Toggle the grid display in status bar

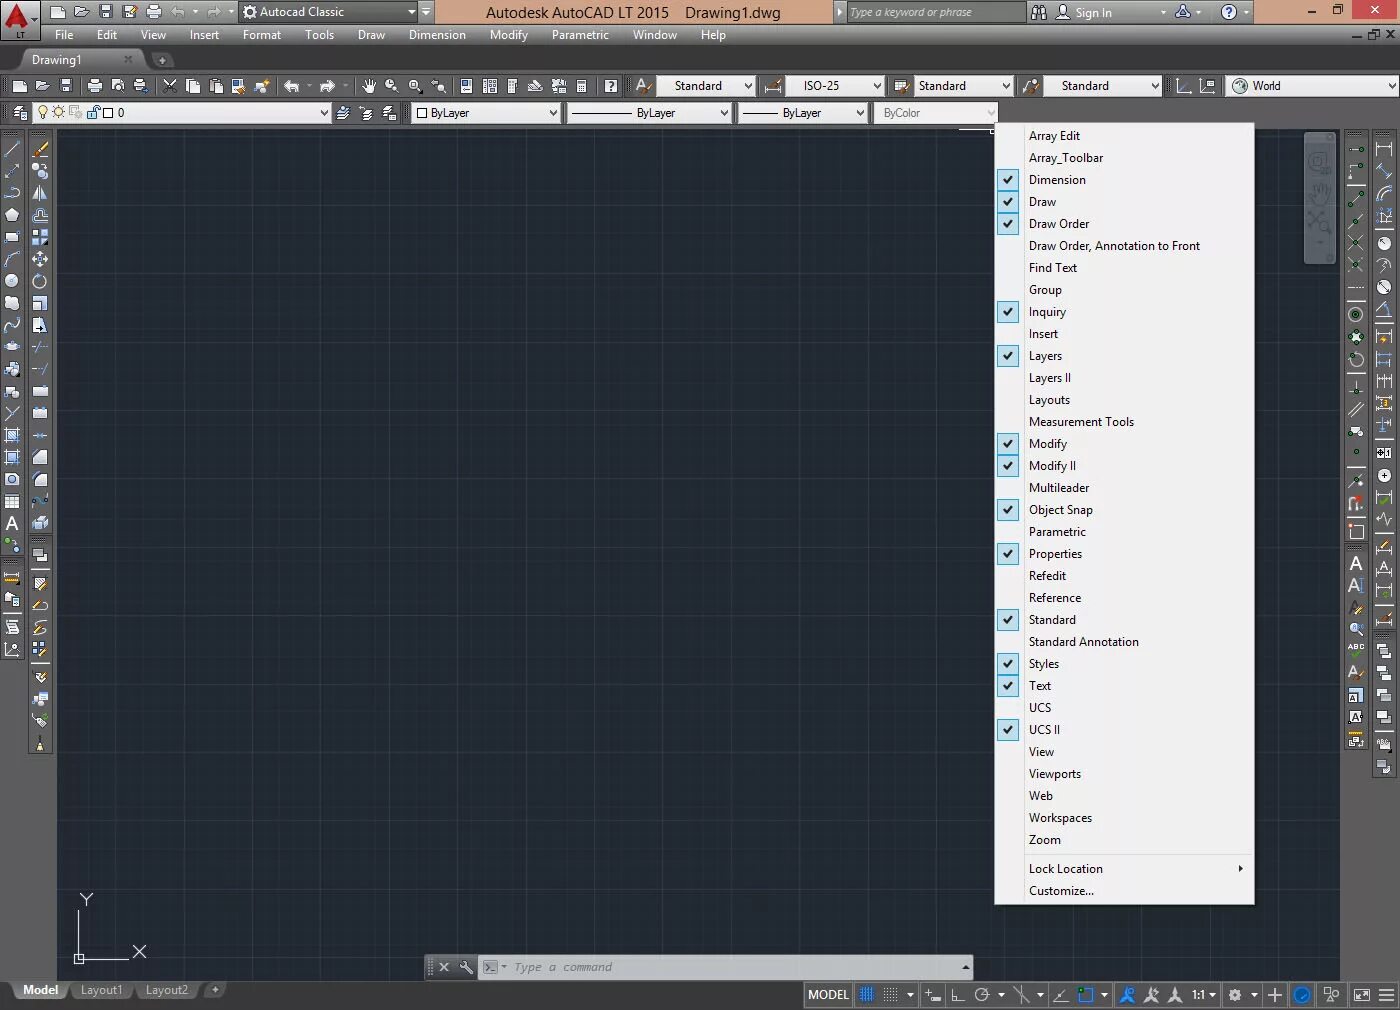(x=867, y=995)
